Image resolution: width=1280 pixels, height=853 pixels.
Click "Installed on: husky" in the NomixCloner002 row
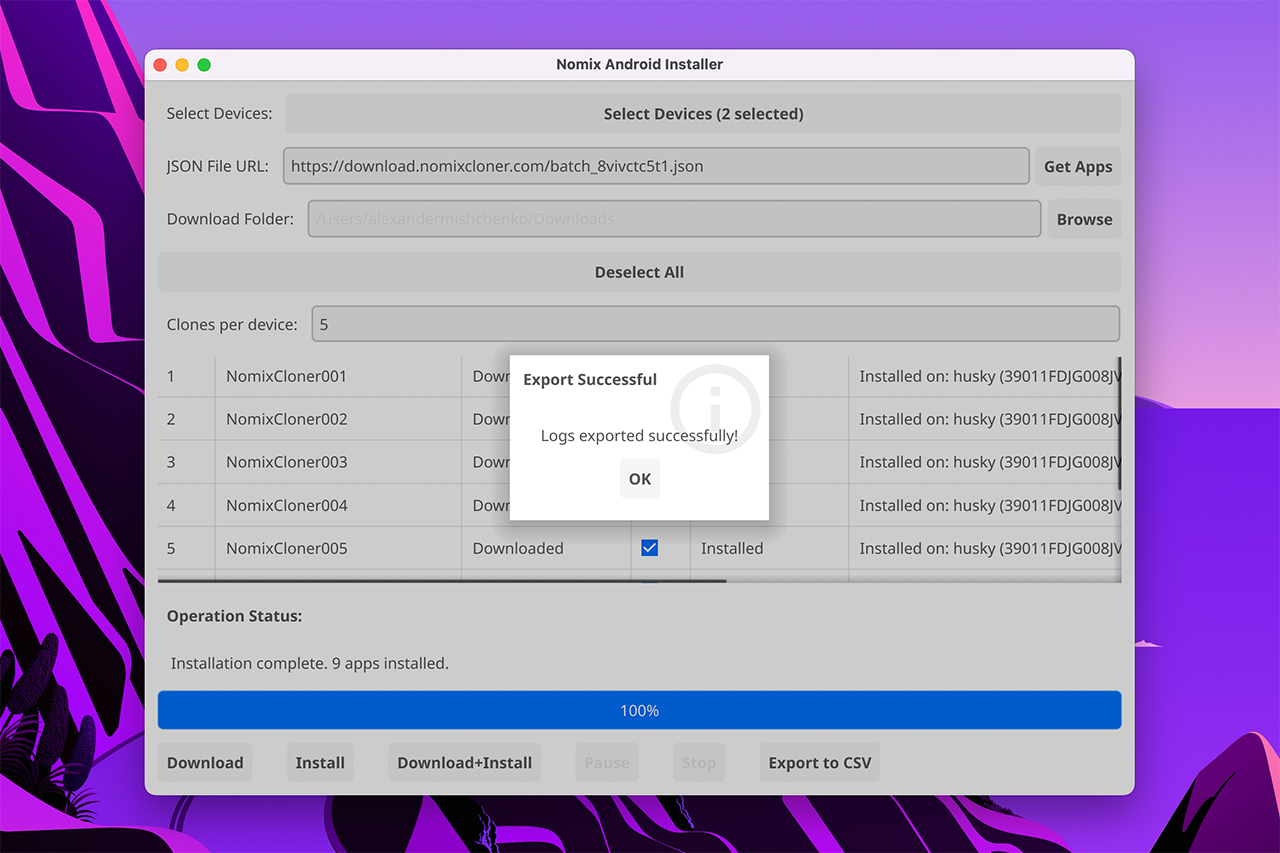coord(985,419)
